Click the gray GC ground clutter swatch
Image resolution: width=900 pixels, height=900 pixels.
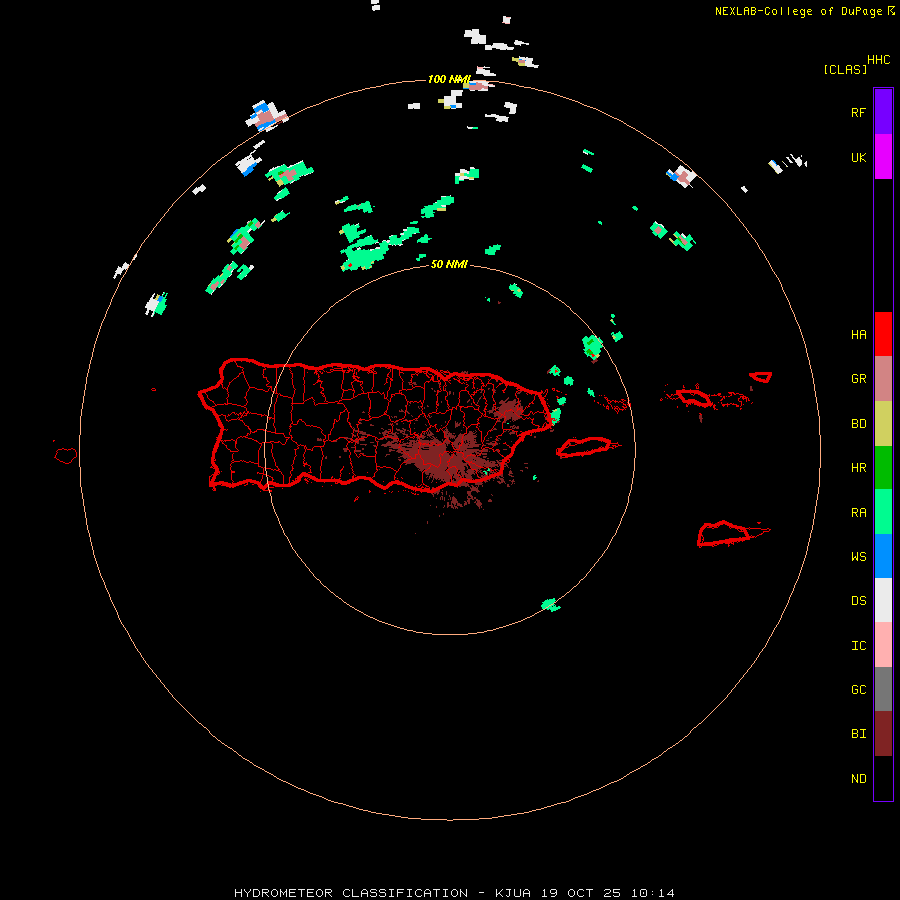click(x=883, y=689)
